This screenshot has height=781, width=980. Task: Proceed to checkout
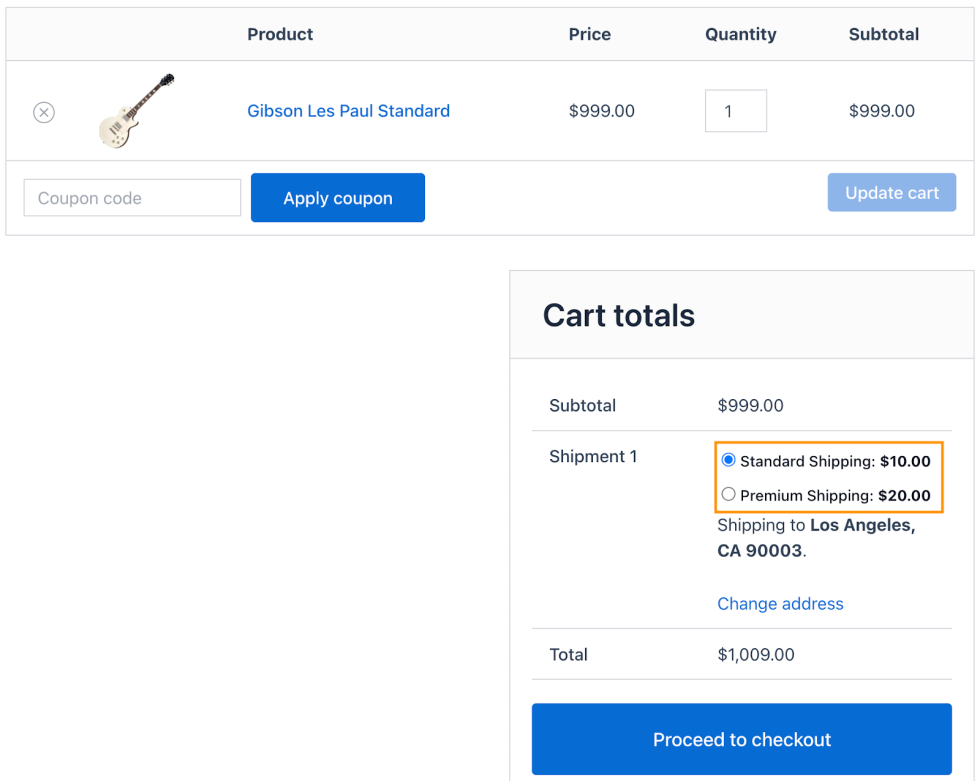(741, 739)
